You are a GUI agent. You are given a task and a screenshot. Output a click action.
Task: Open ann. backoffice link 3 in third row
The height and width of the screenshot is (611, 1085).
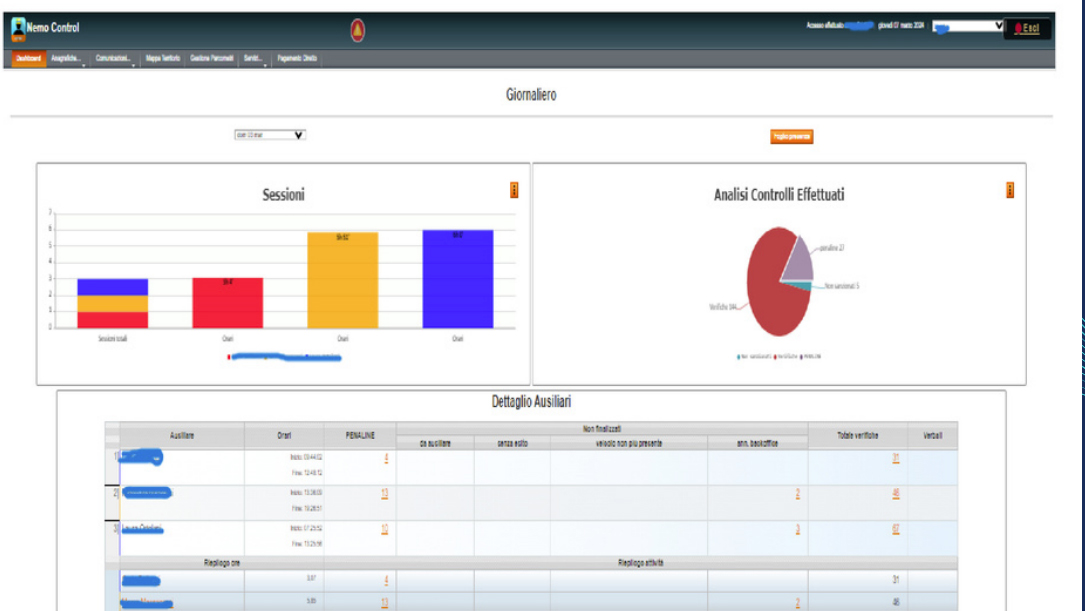798,529
